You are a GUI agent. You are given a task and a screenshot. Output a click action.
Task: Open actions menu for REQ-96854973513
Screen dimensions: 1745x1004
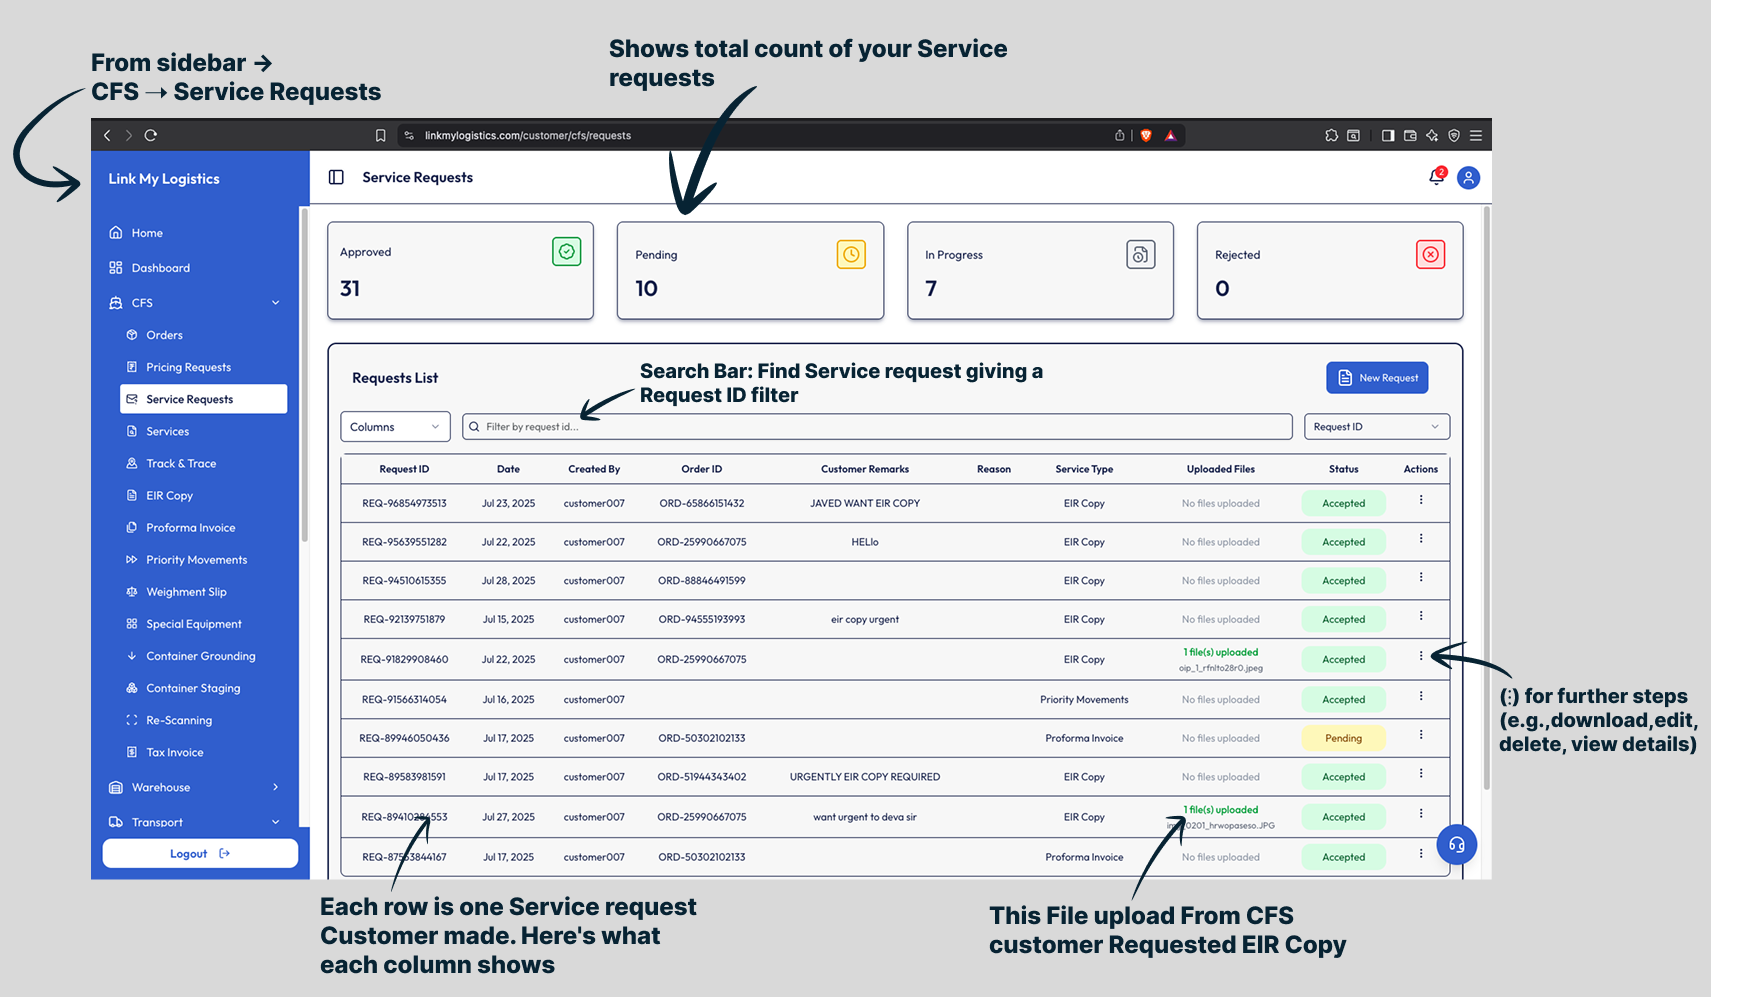[x=1421, y=500]
